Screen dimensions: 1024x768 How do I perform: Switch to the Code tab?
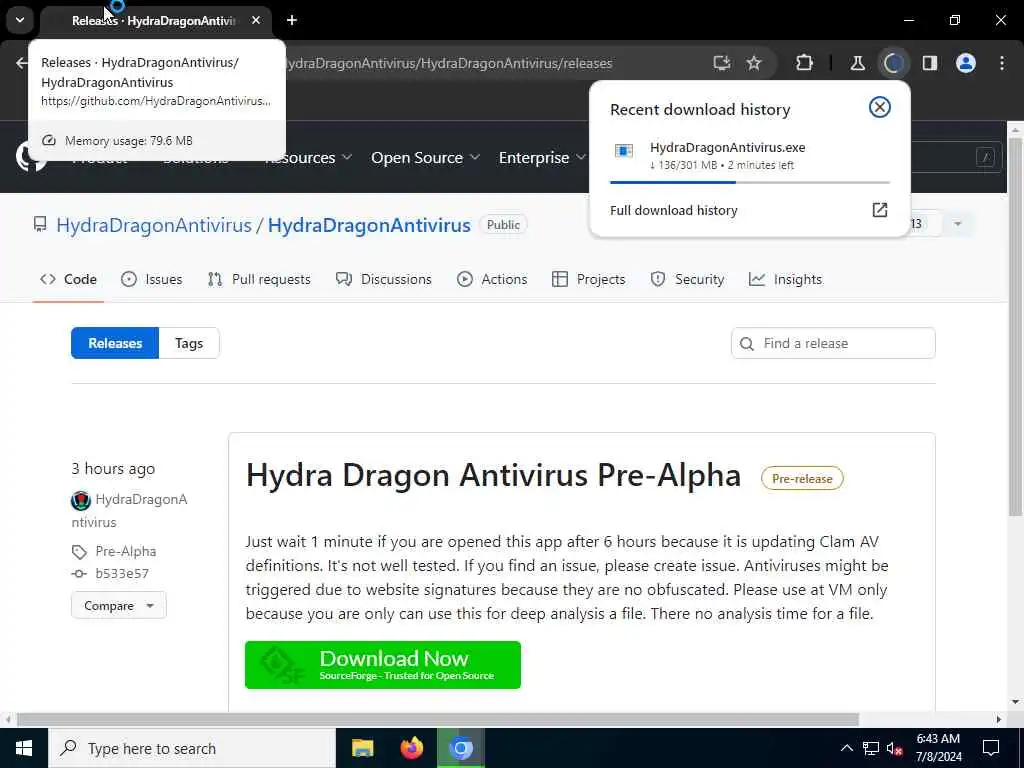pos(69,280)
